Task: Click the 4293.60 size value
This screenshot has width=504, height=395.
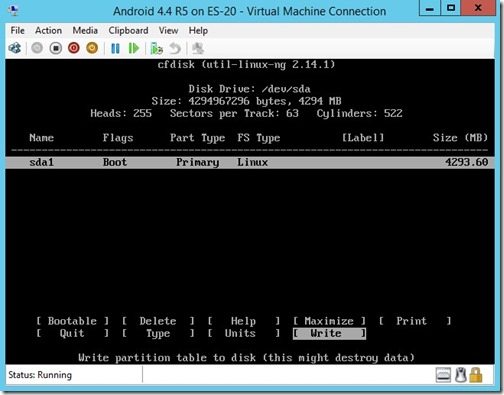Action: tap(466, 162)
